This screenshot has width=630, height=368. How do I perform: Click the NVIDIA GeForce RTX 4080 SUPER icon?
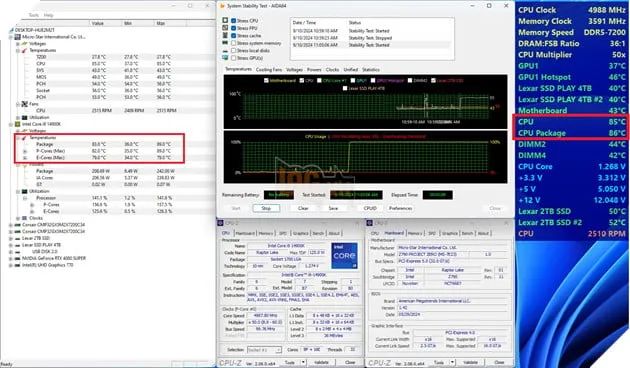[18, 258]
